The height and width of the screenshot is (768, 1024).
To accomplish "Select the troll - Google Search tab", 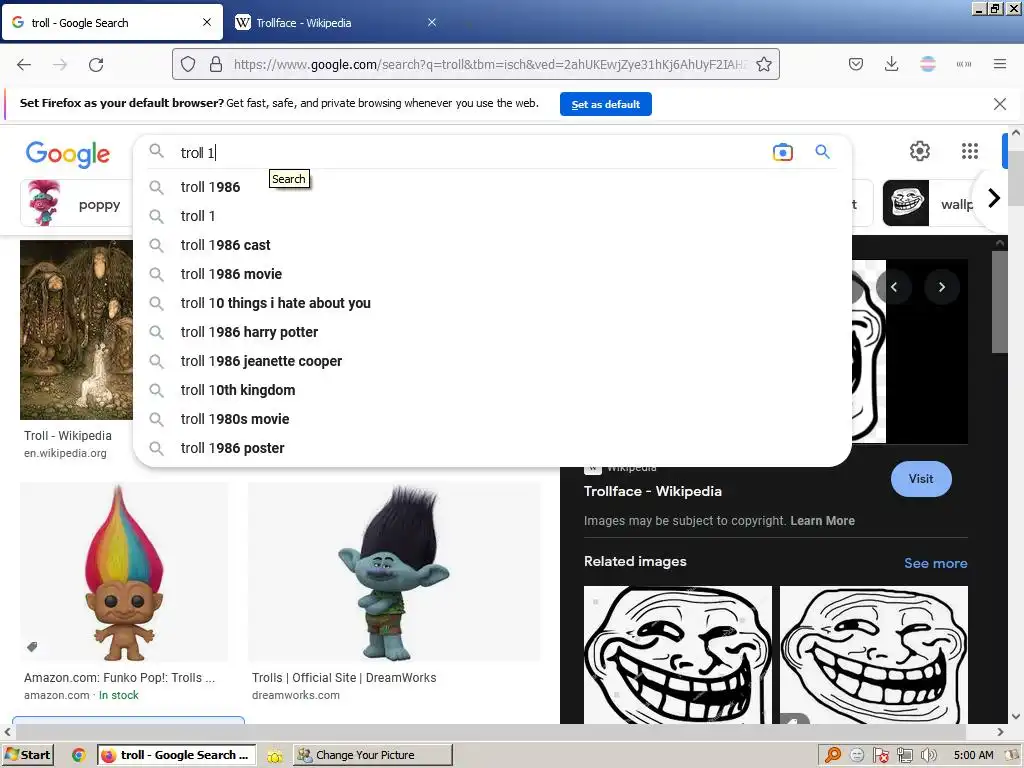I will click(x=112, y=22).
